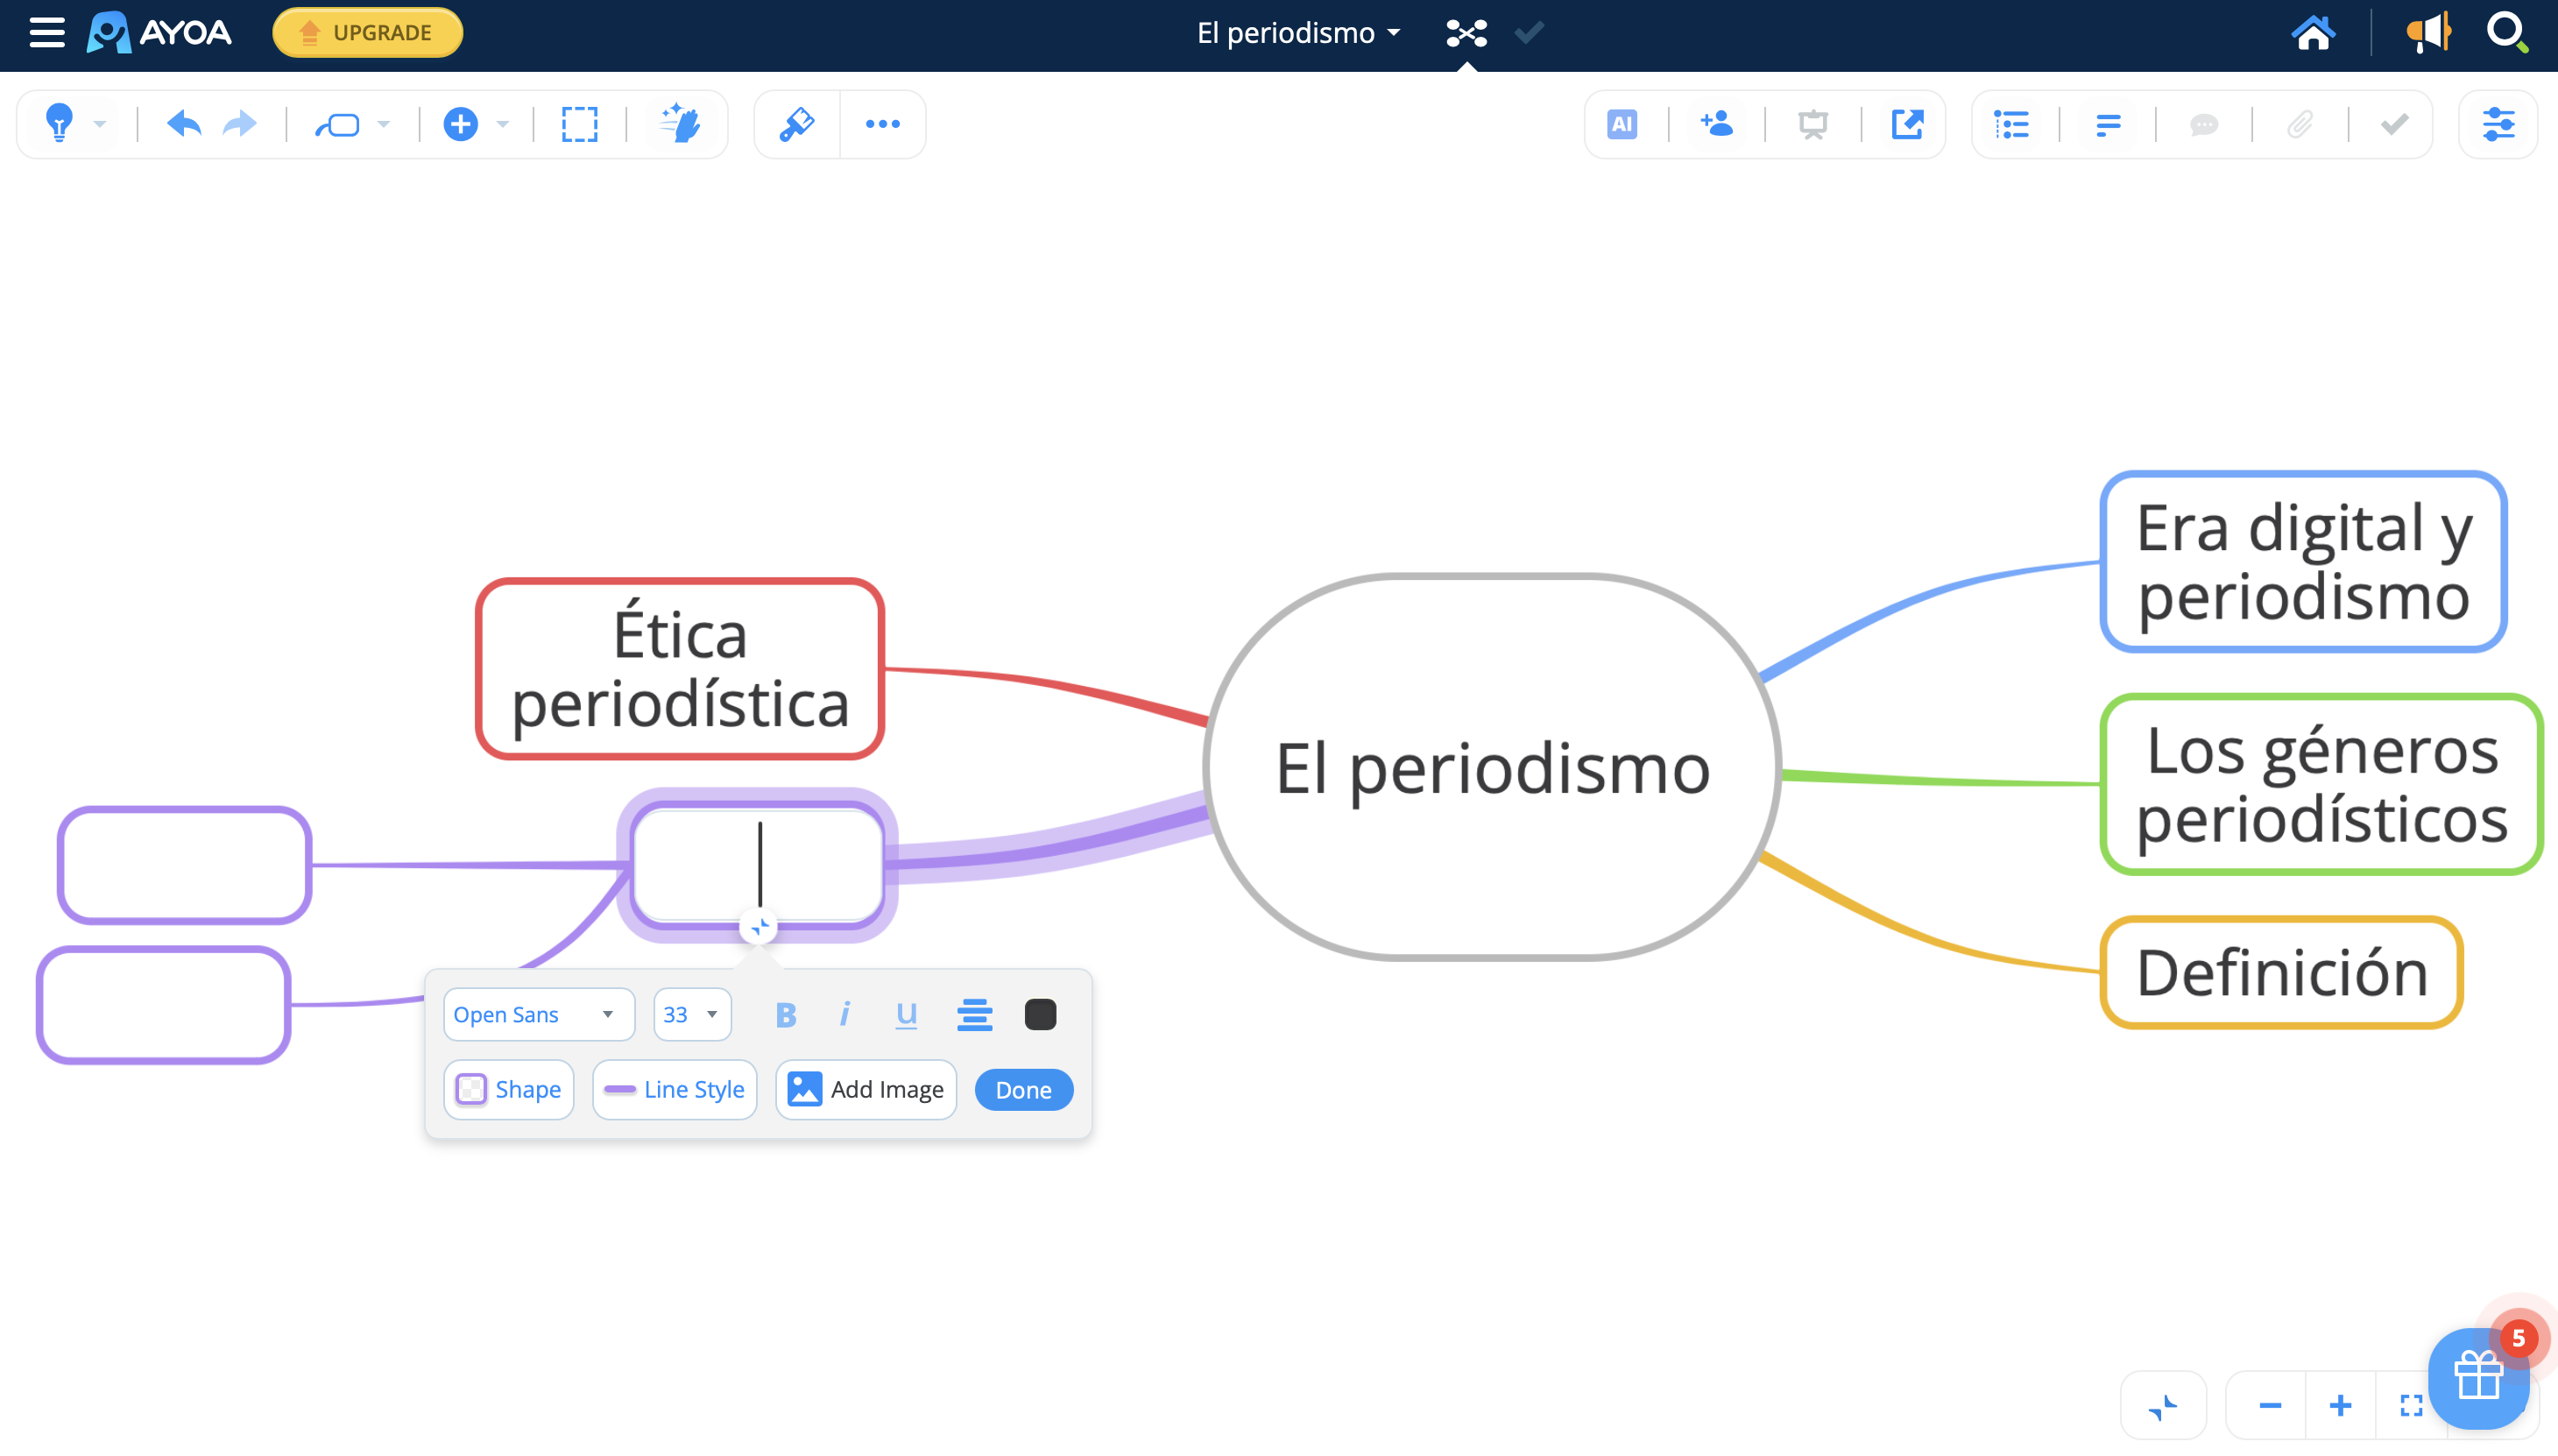Toggle bold formatting on branch text

[x=787, y=1014]
